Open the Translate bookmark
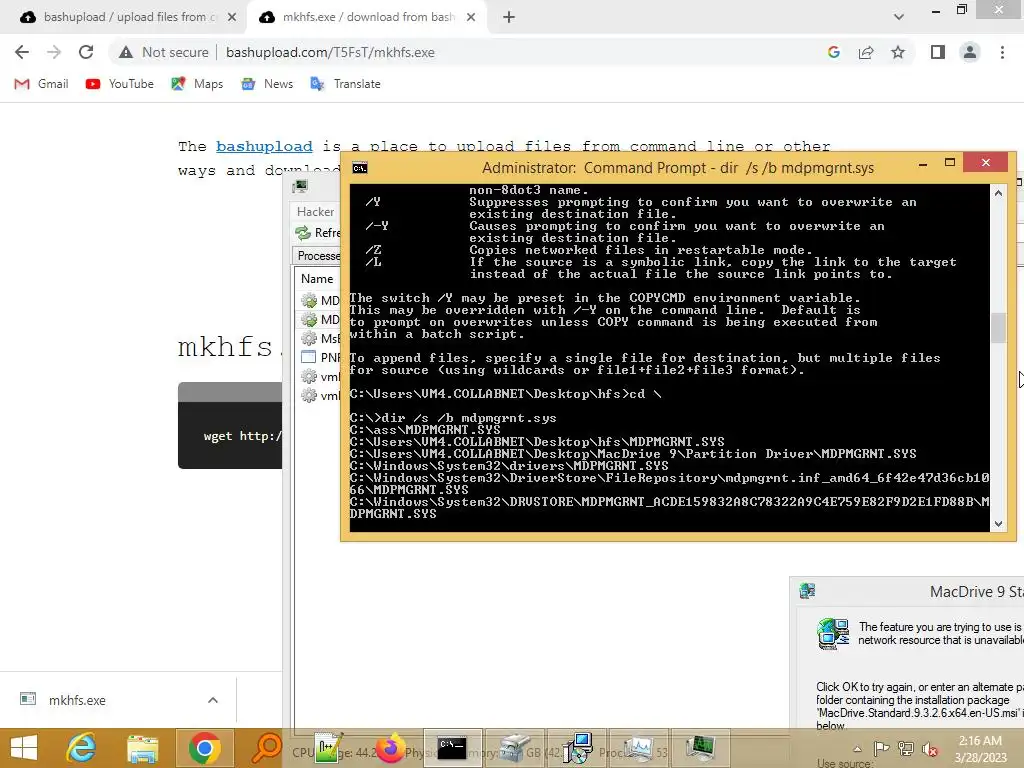This screenshot has height=768, width=1024. (345, 84)
